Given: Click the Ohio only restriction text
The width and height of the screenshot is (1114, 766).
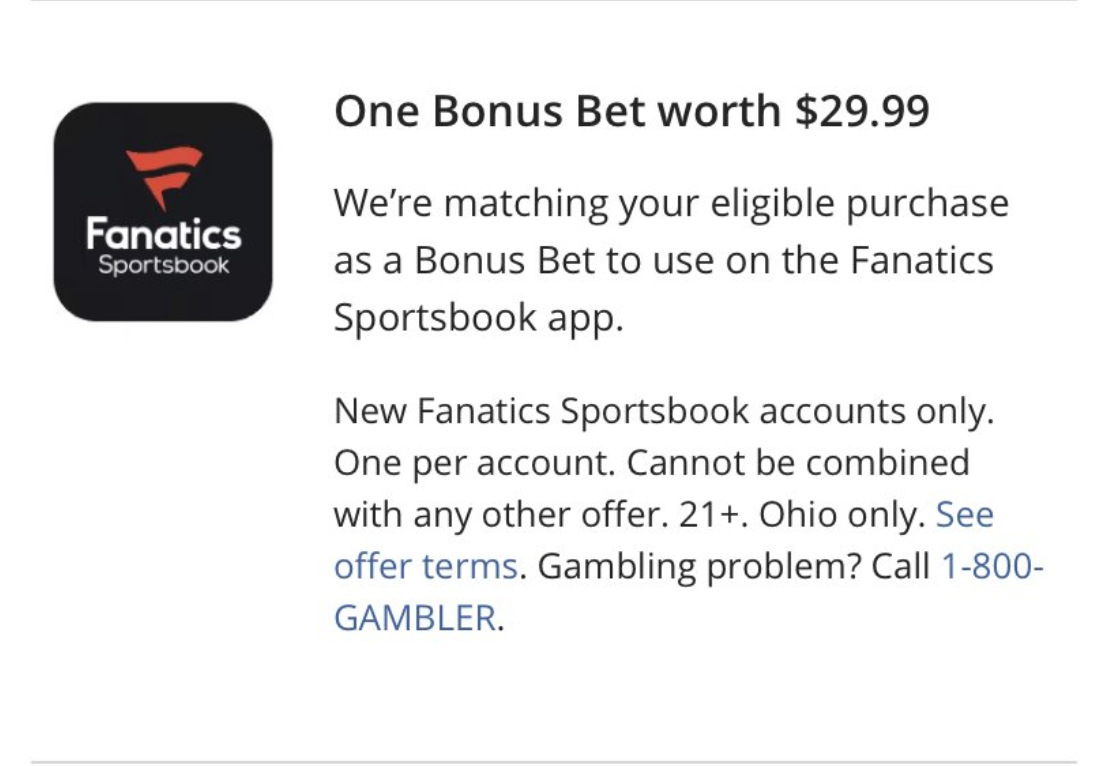Looking at the screenshot, I should [842, 514].
